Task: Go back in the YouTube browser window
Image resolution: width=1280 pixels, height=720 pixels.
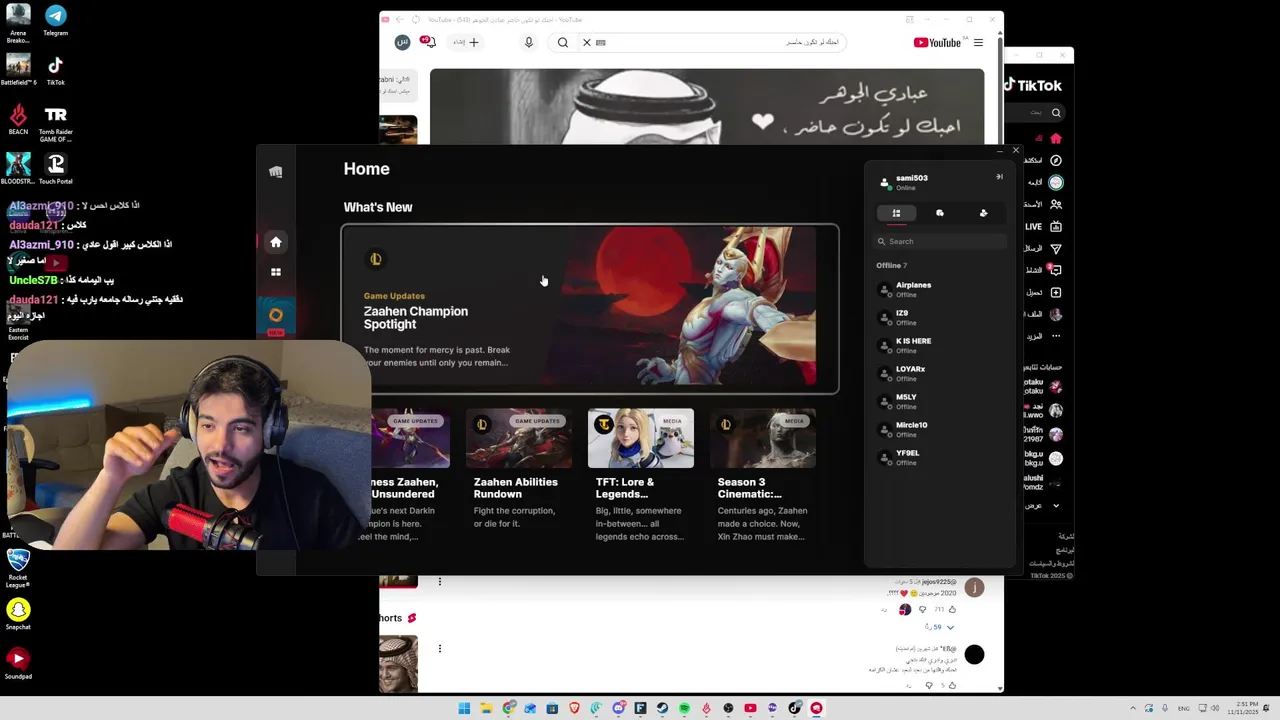Action: [x=399, y=19]
